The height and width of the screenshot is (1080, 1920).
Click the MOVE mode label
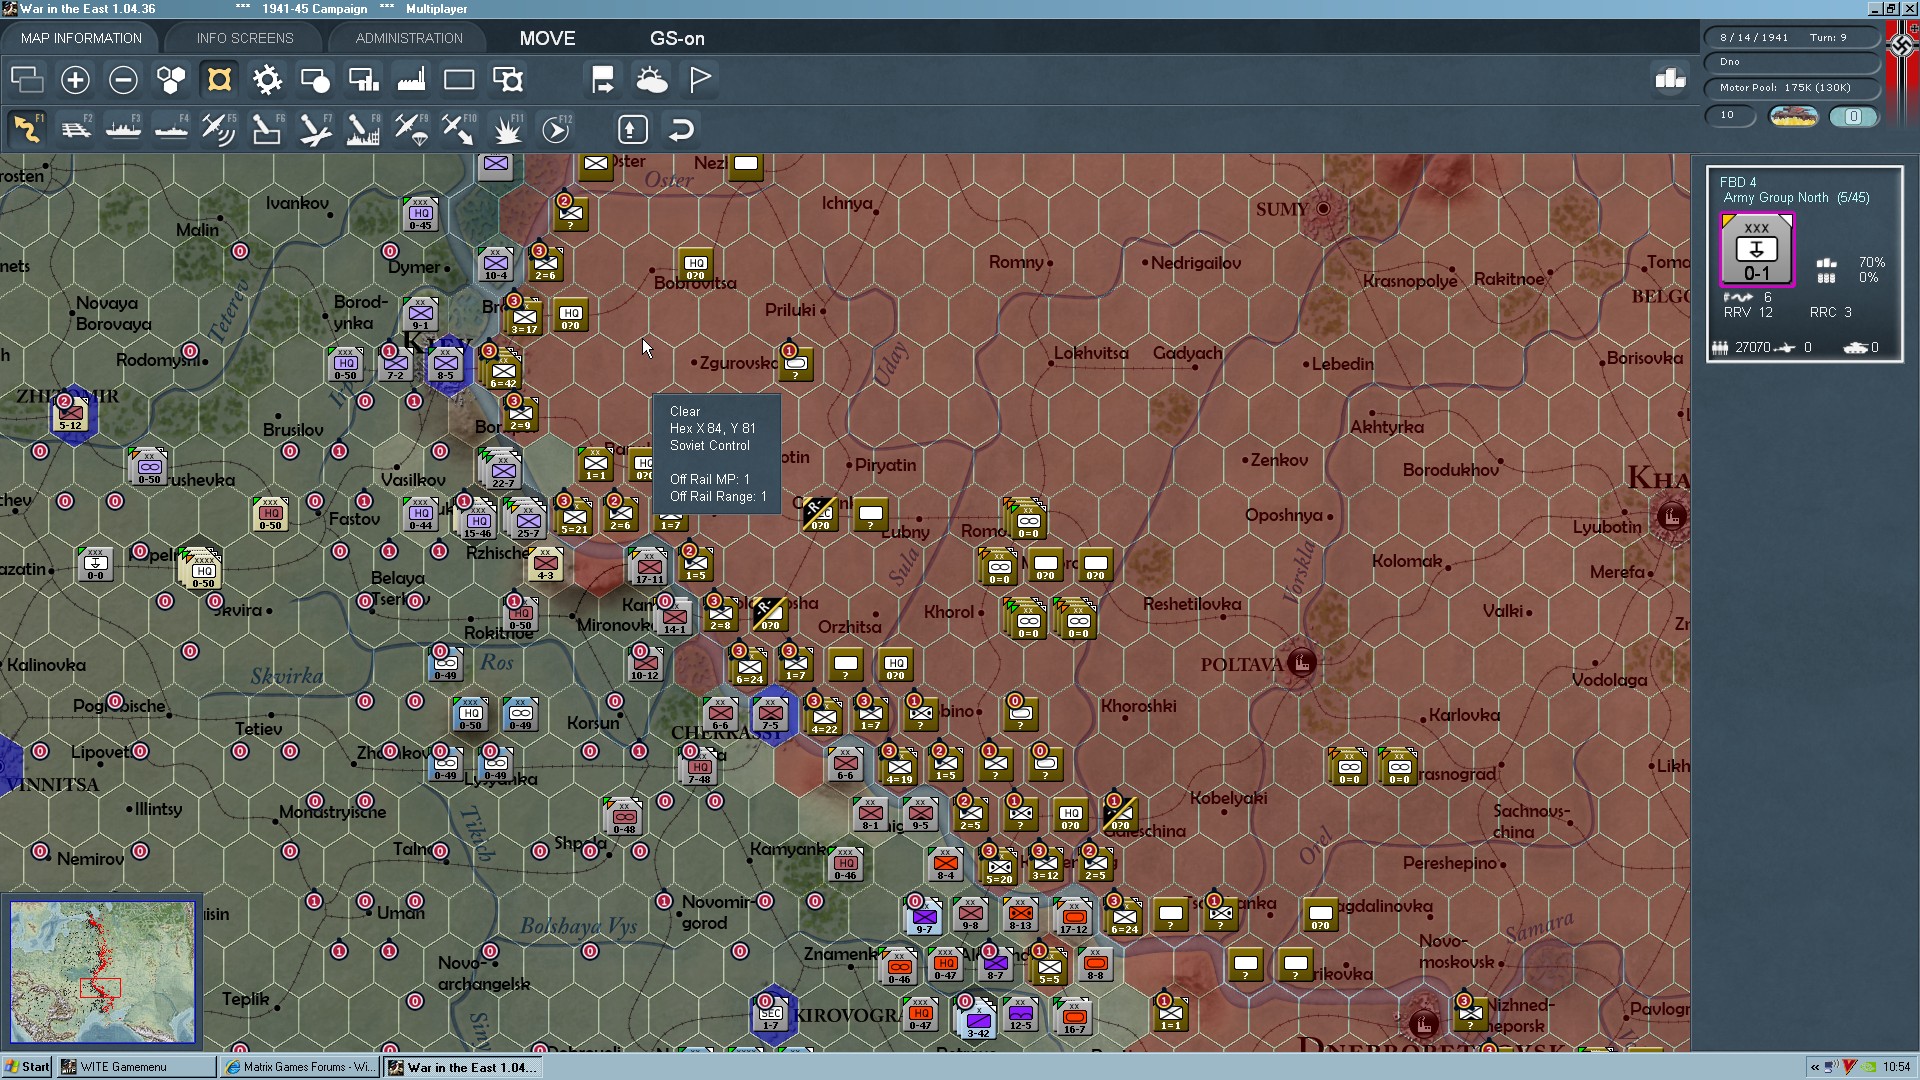[547, 38]
